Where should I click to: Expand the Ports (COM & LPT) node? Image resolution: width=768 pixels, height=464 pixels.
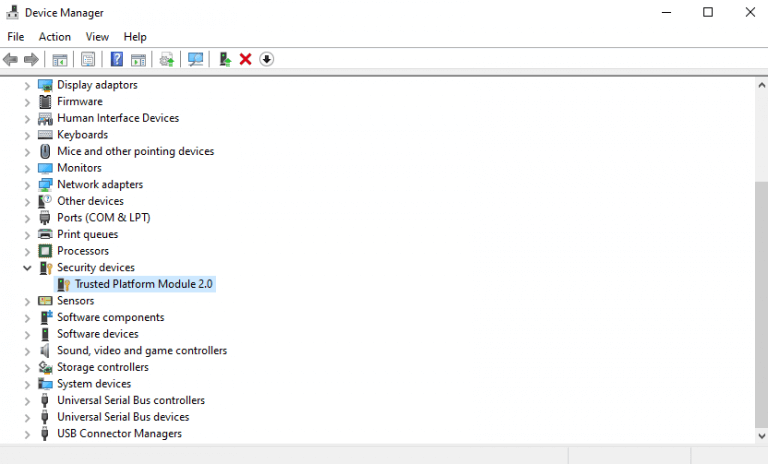27,219
